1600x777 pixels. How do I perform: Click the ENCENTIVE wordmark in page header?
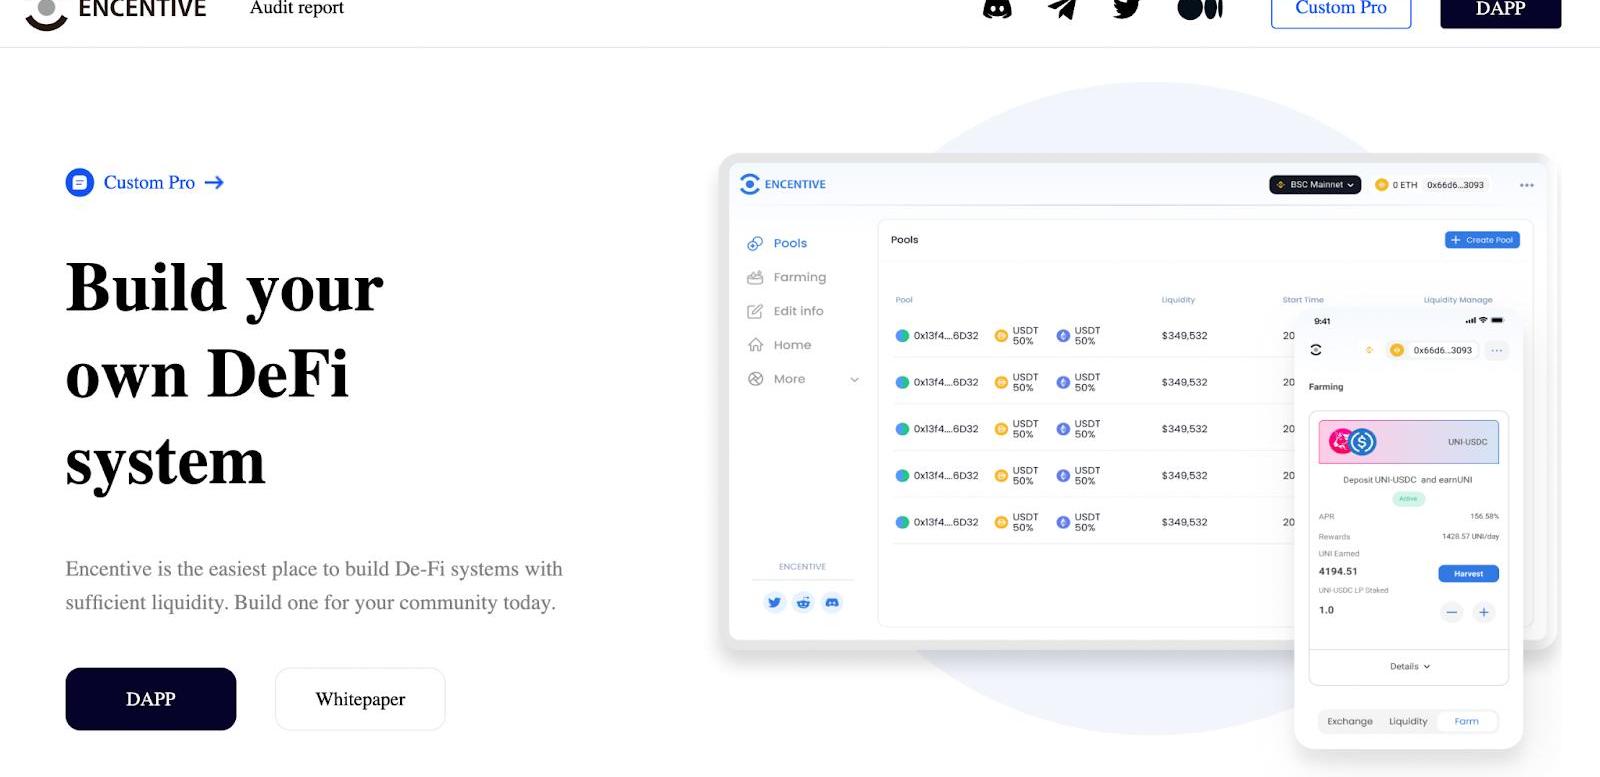tap(142, 9)
